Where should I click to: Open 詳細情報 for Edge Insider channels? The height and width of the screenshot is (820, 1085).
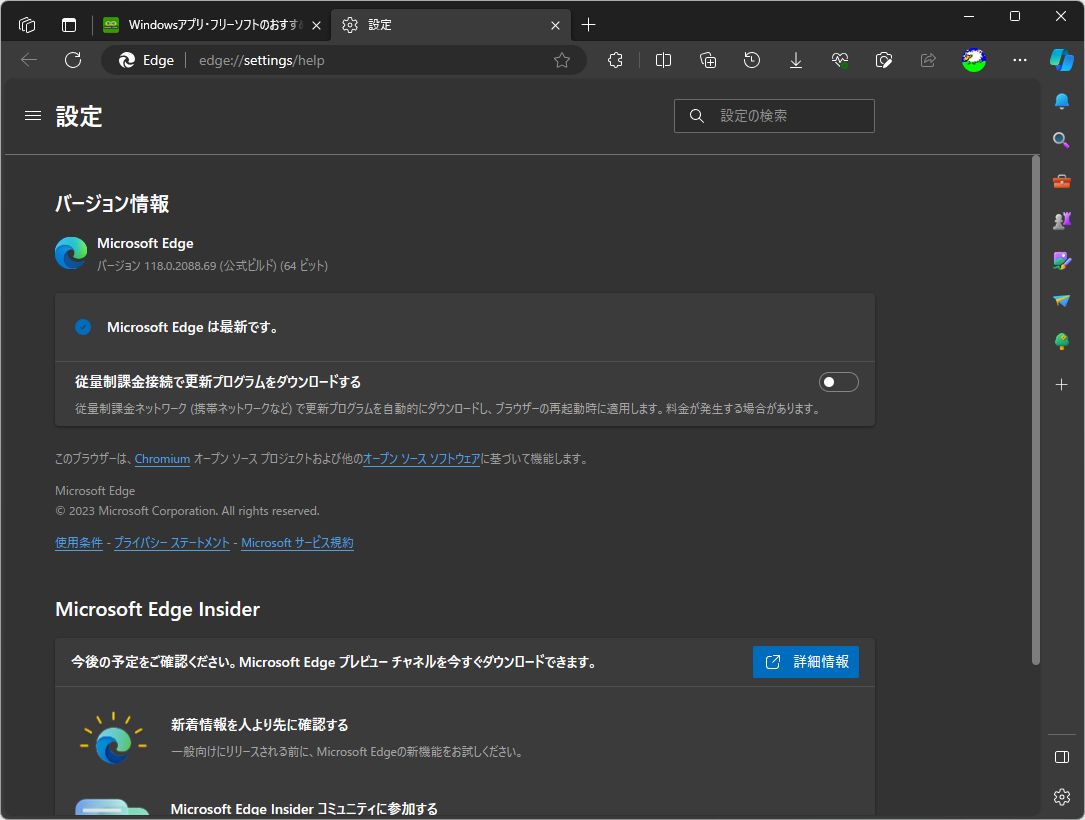(806, 661)
